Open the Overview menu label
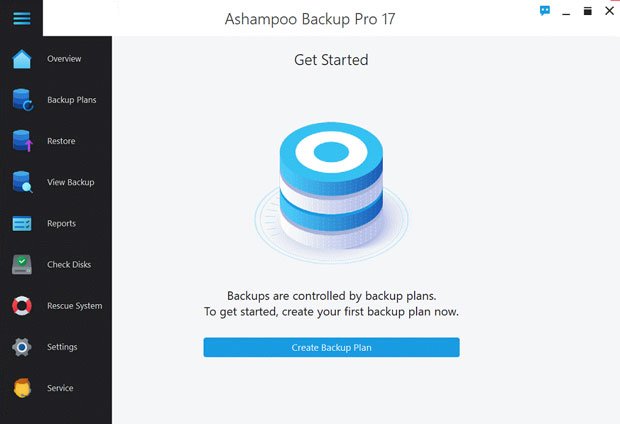 (64, 59)
